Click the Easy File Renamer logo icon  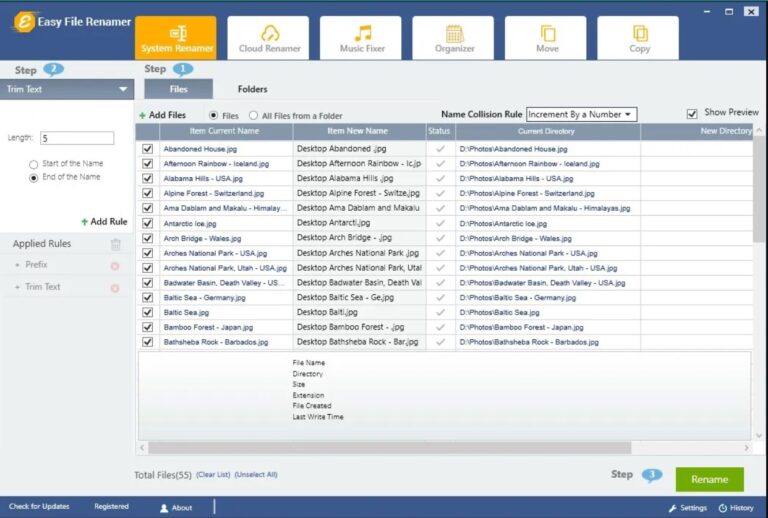tap(24, 22)
